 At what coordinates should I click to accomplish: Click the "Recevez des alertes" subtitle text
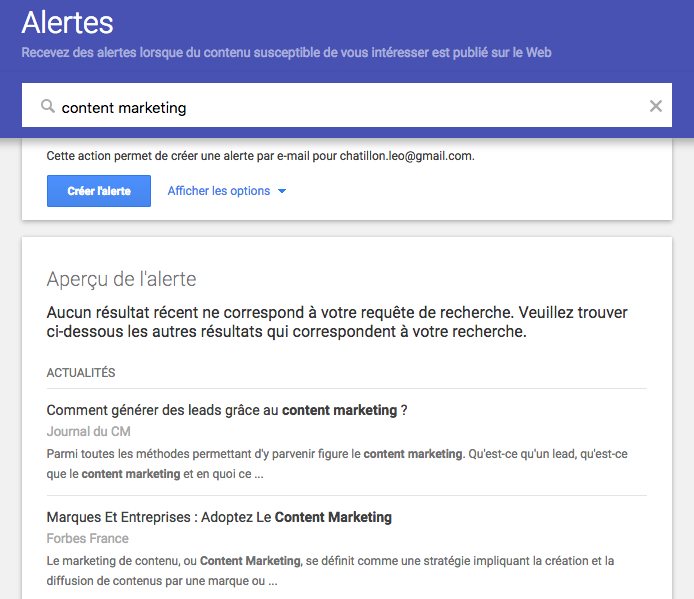286,52
